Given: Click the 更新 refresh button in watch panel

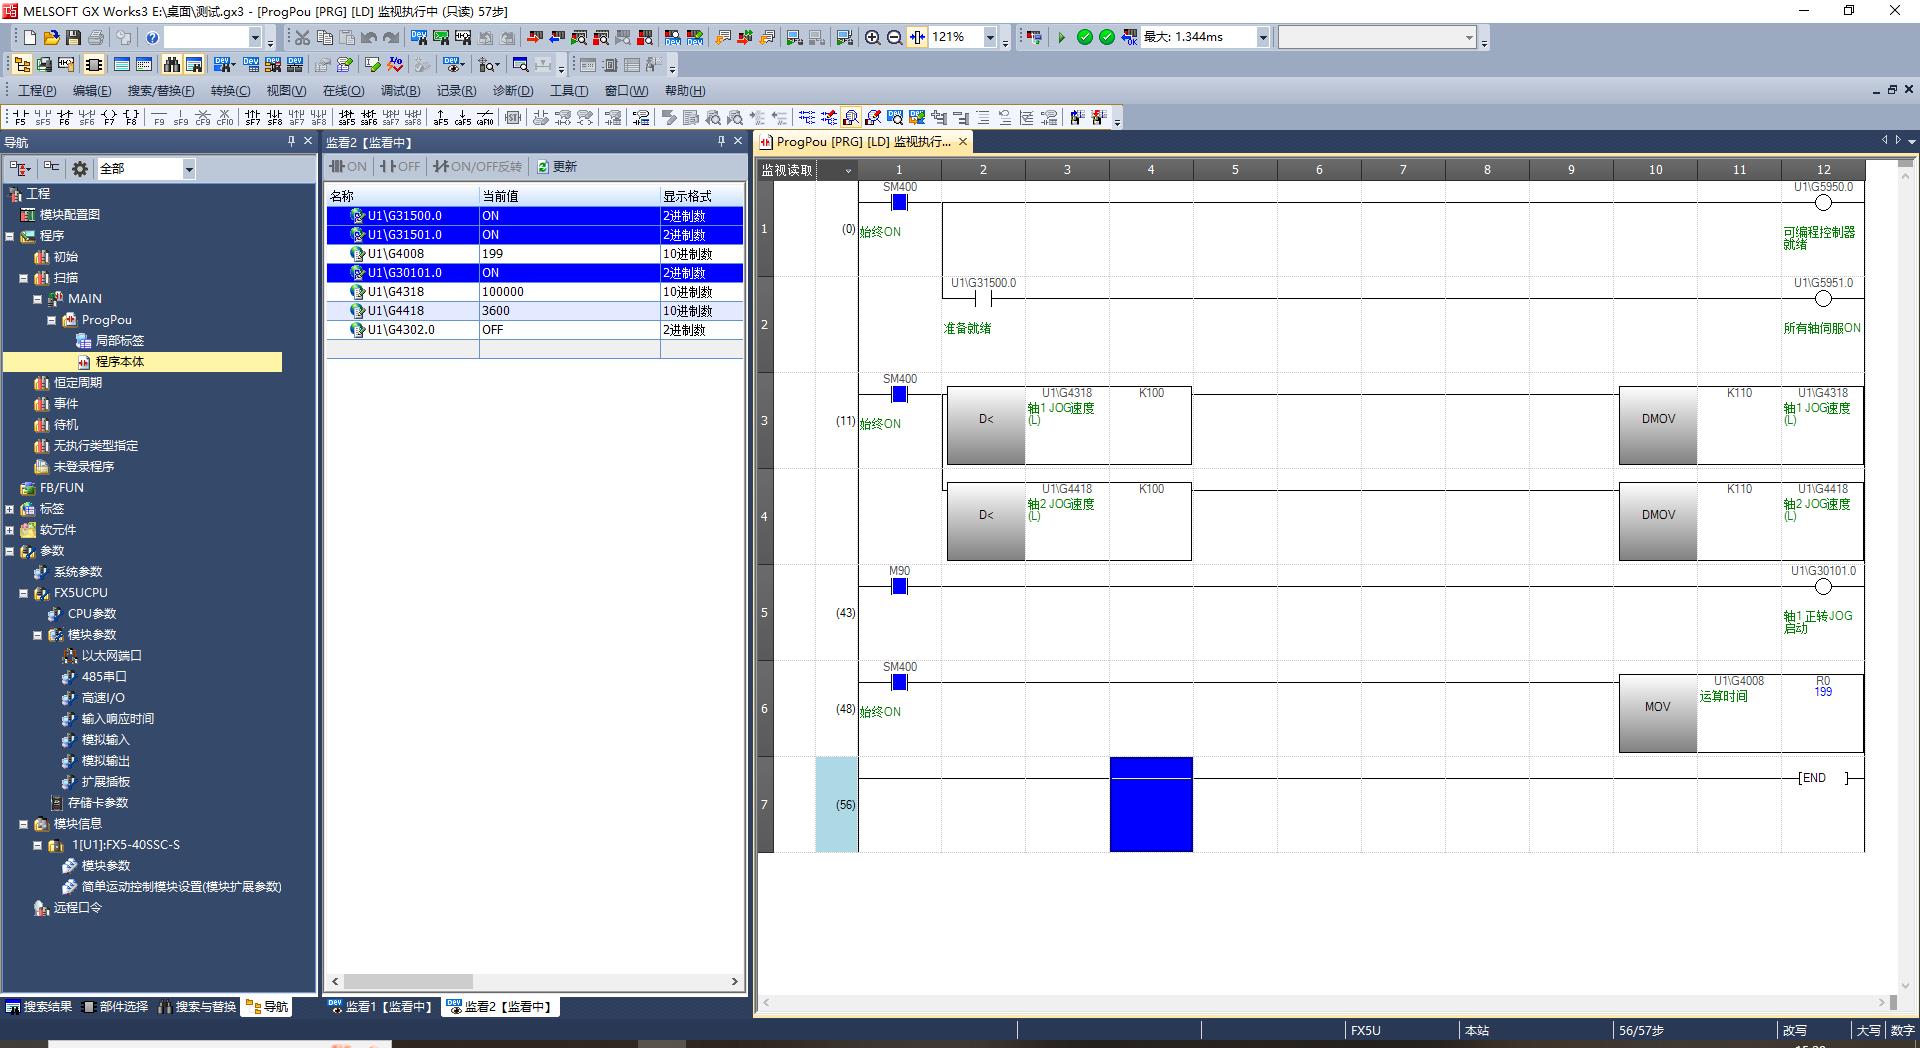Looking at the screenshot, I should pos(557,167).
